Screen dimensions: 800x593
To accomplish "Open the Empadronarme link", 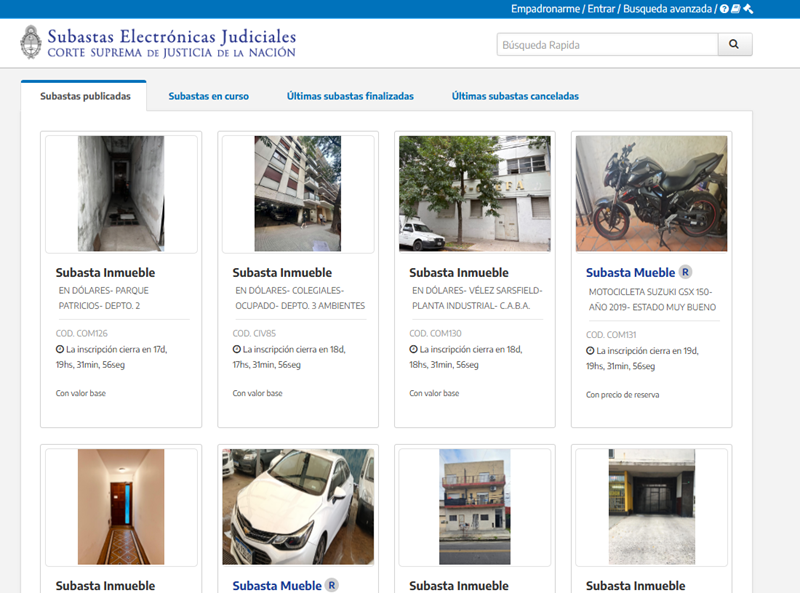I will click(x=545, y=9).
